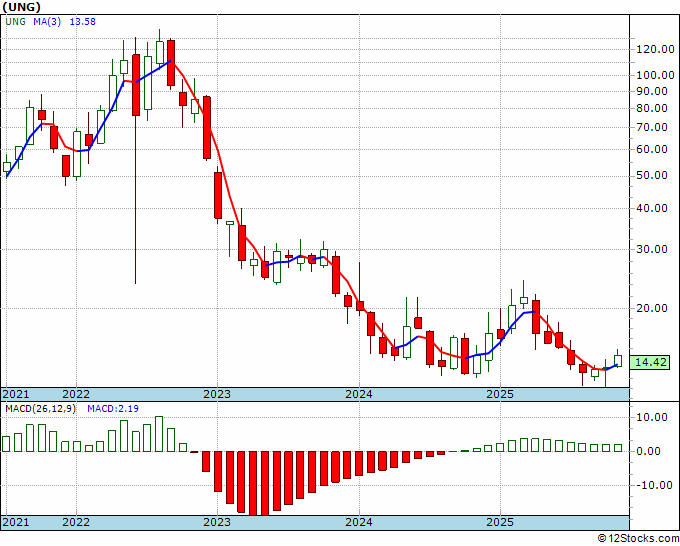Click the 30.00 price axis label
Image resolution: width=680 pixels, height=546 pixels.
(x=652, y=249)
